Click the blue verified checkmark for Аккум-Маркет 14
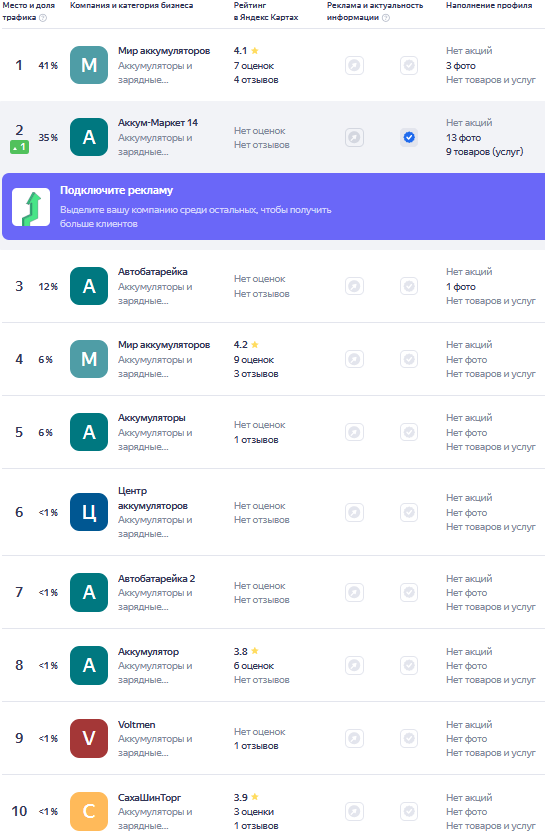 click(x=409, y=138)
